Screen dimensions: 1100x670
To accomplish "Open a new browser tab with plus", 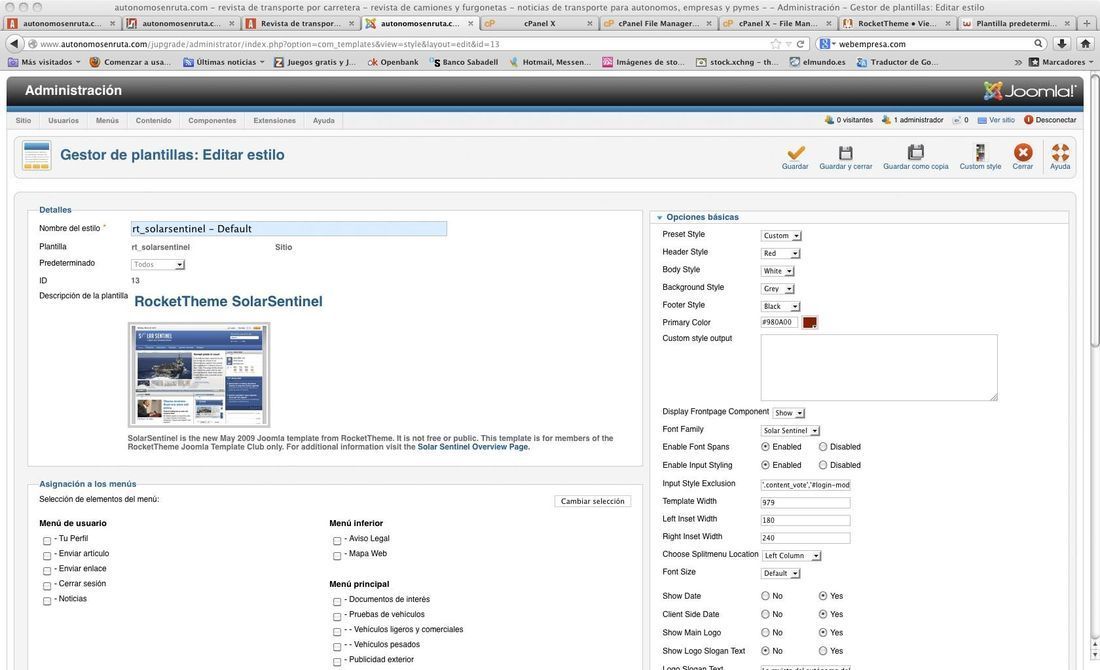I will coord(1087,23).
